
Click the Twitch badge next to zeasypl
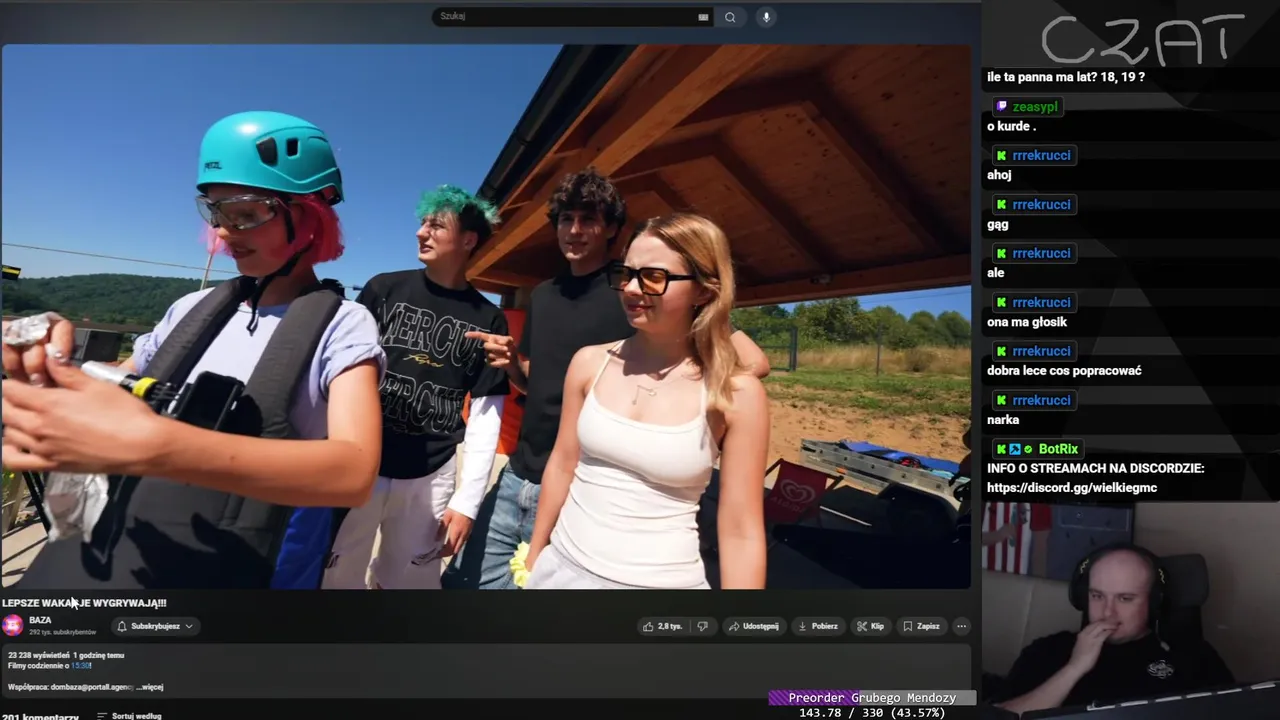point(1001,107)
